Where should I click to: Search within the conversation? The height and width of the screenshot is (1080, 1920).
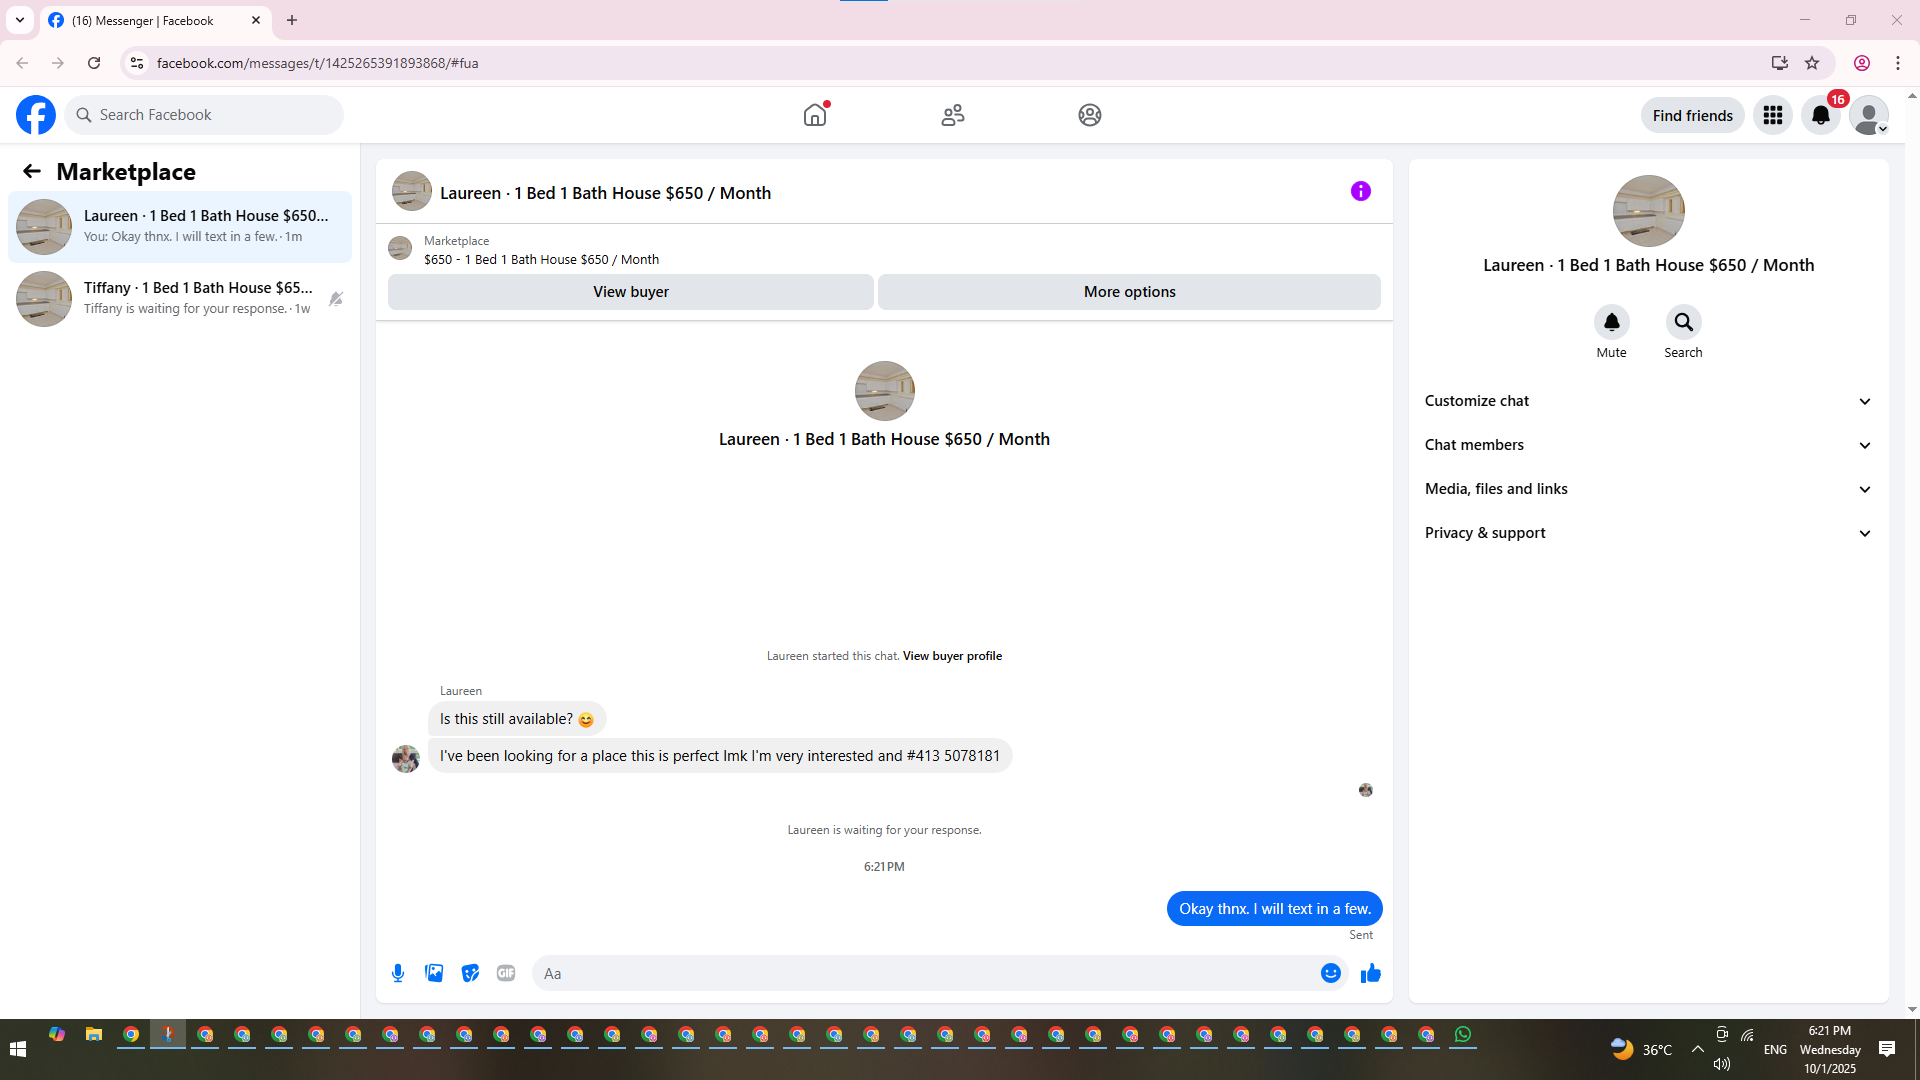(x=1684, y=322)
